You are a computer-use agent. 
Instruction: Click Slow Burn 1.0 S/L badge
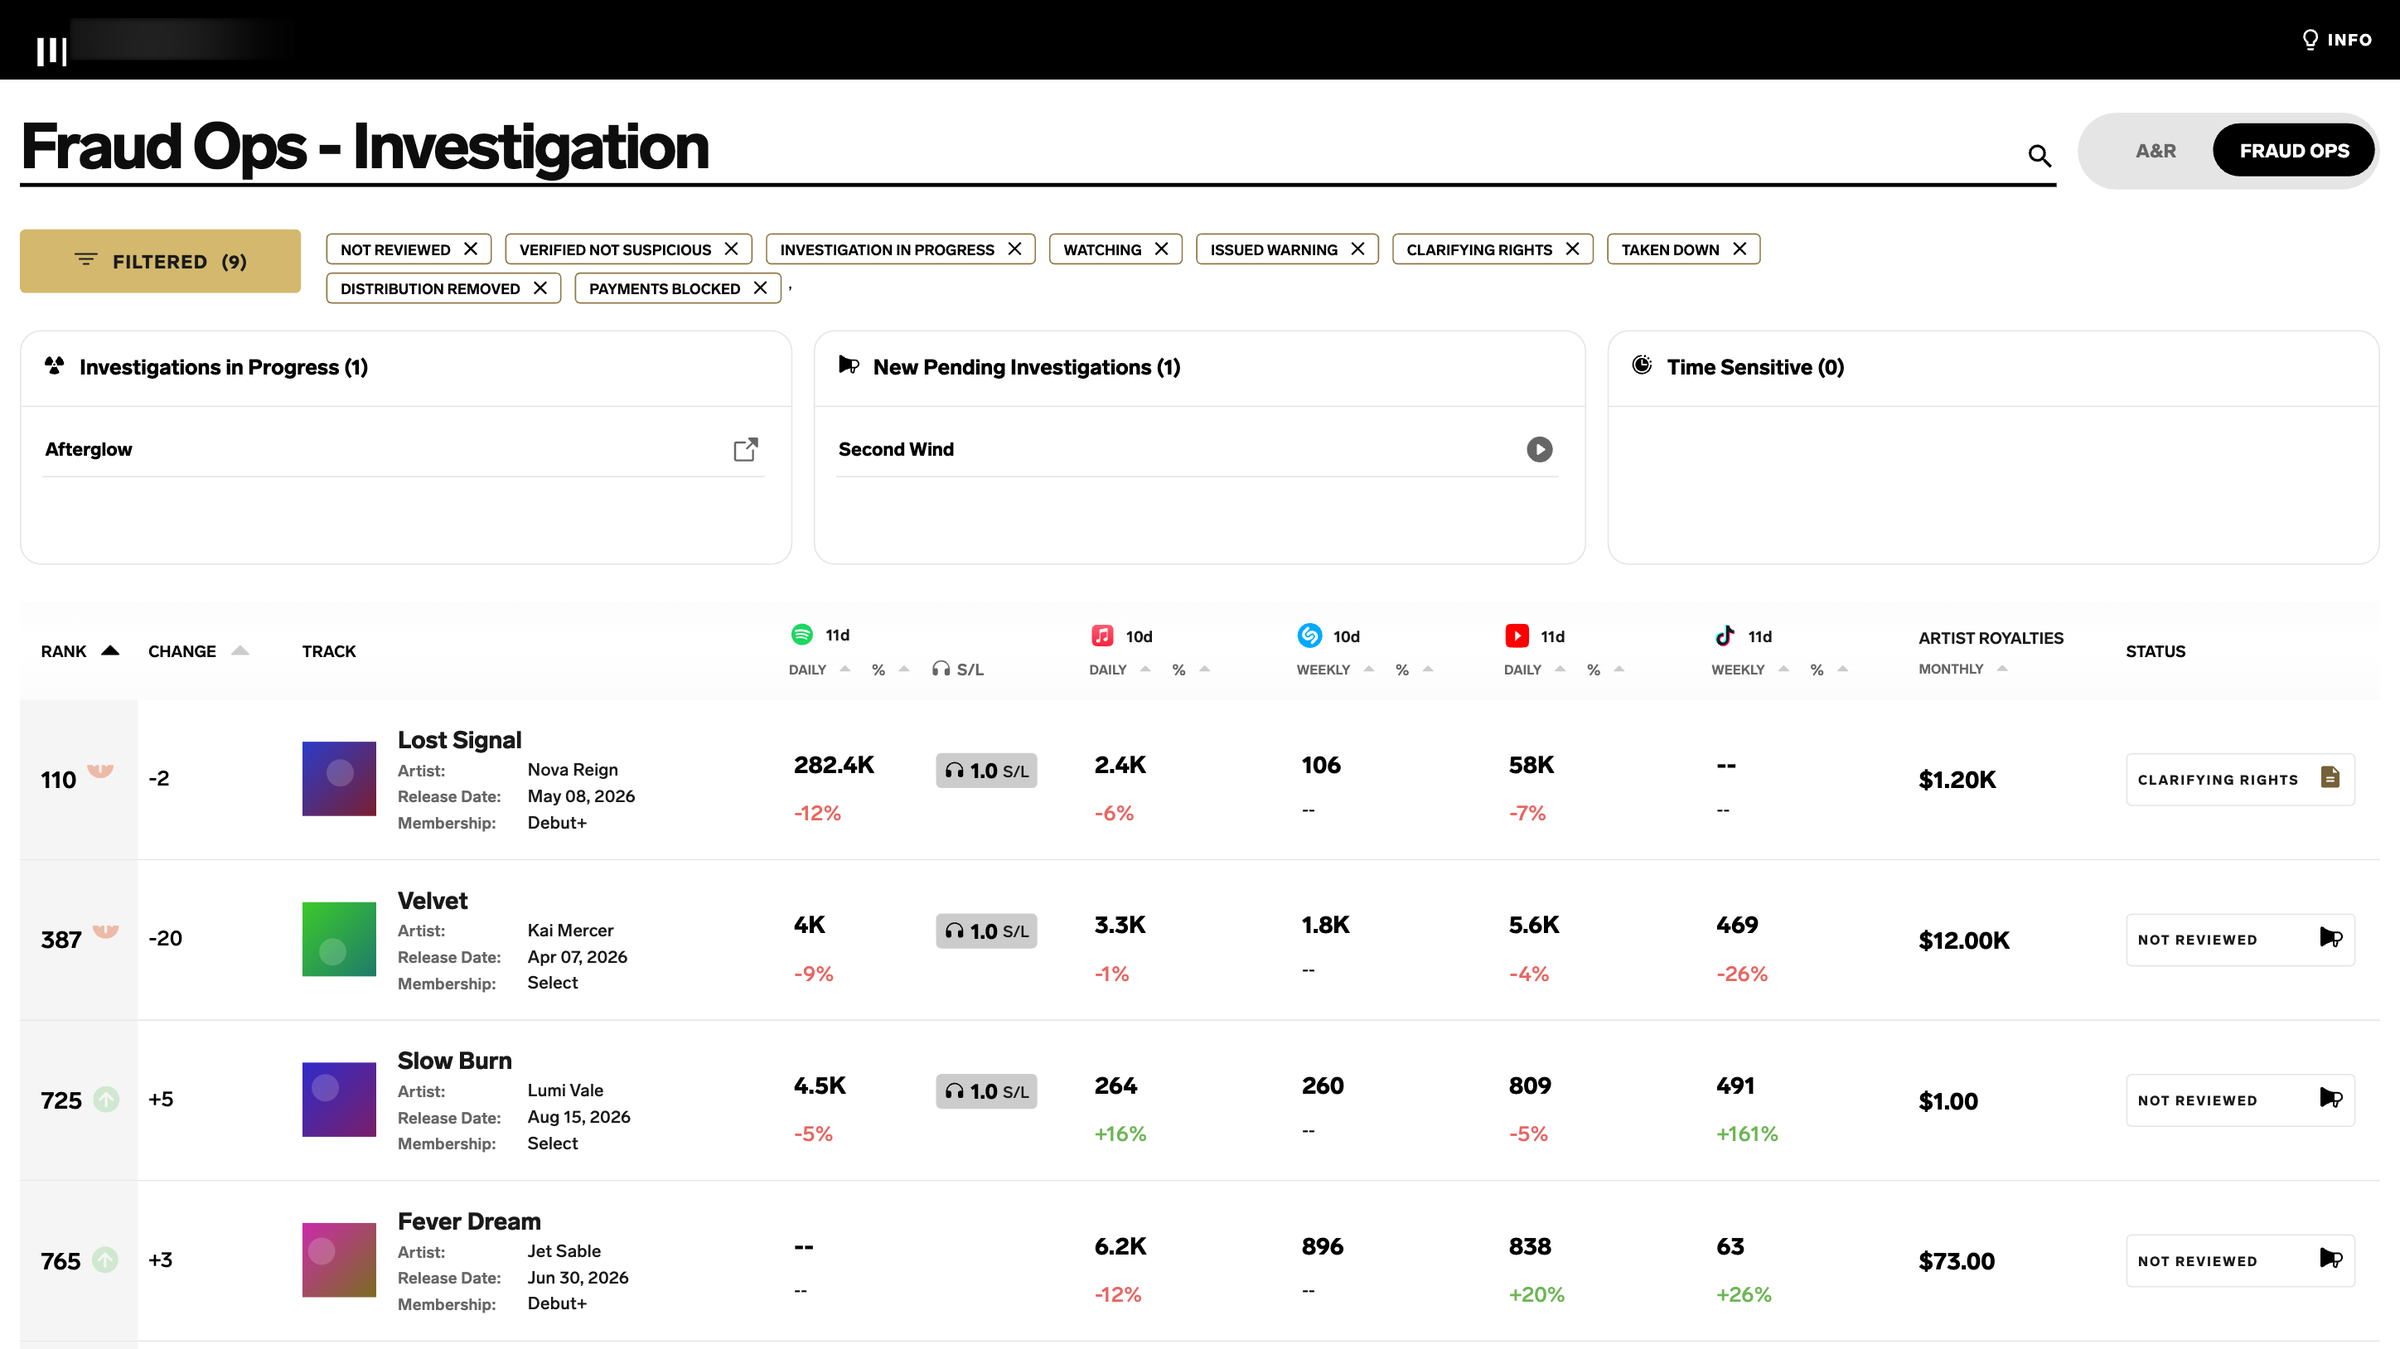point(986,1092)
